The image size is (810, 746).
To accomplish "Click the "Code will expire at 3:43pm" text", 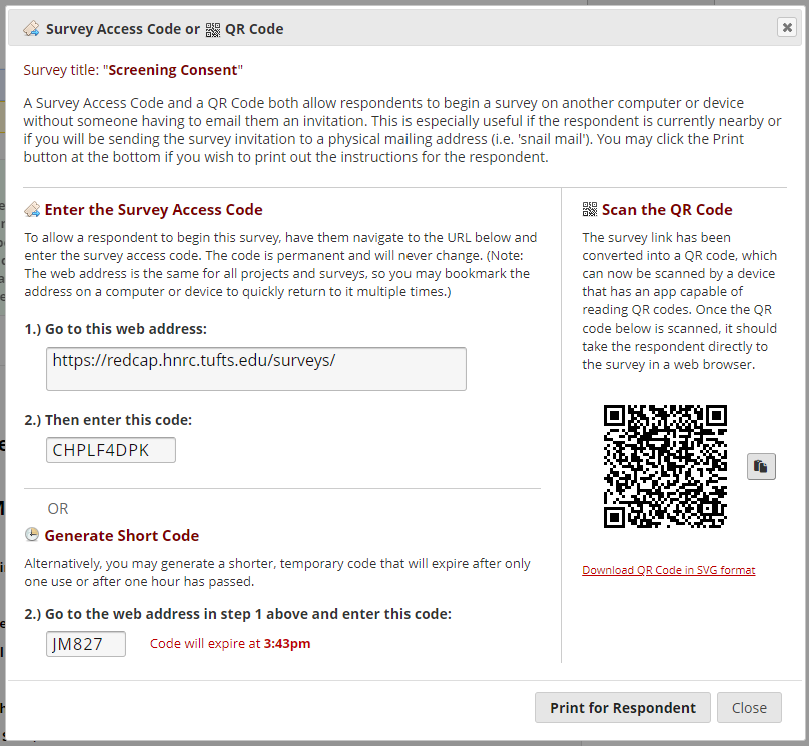I will (230, 644).
